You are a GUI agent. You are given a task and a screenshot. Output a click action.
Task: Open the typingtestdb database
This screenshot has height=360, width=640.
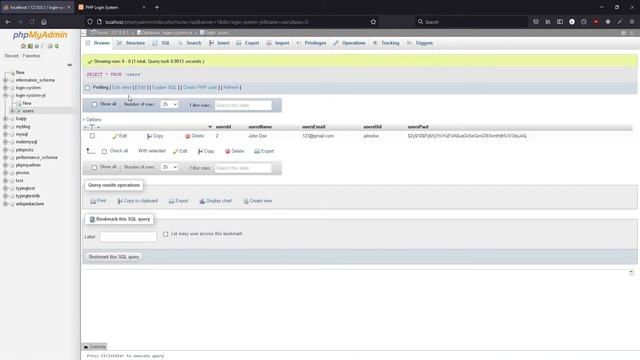[x=28, y=196]
